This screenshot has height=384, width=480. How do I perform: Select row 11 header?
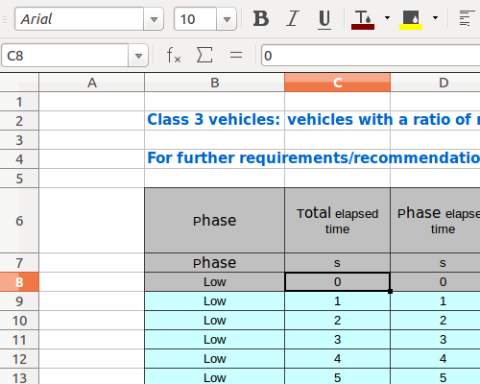click(19, 340)
